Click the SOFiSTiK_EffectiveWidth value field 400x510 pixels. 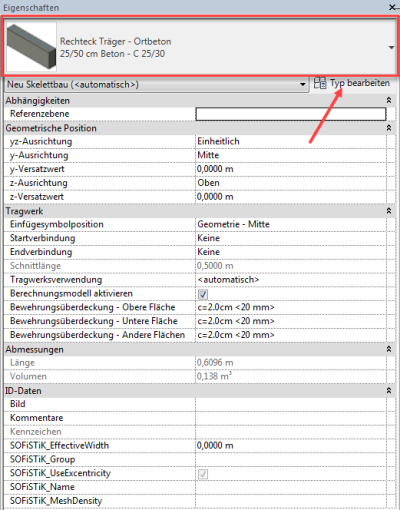click(291, 446)
